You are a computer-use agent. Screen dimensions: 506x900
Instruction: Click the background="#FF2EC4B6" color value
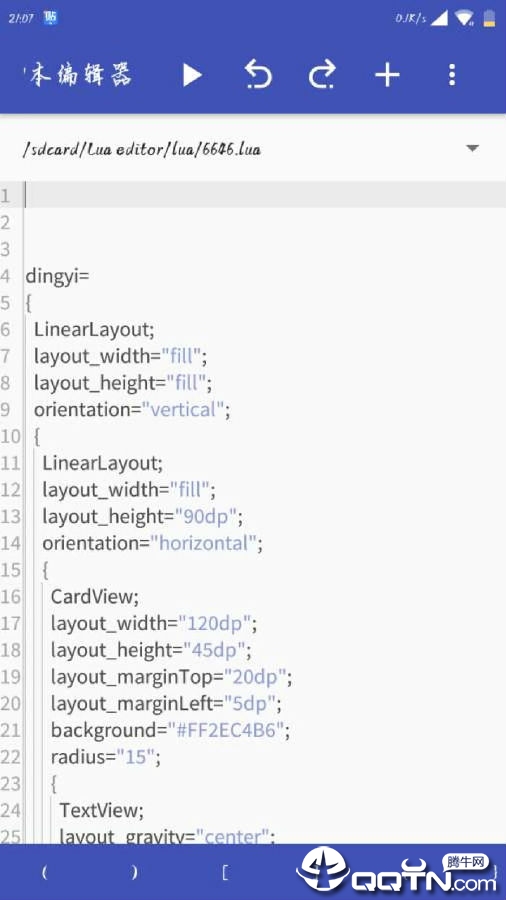click(x=227, y=730)
